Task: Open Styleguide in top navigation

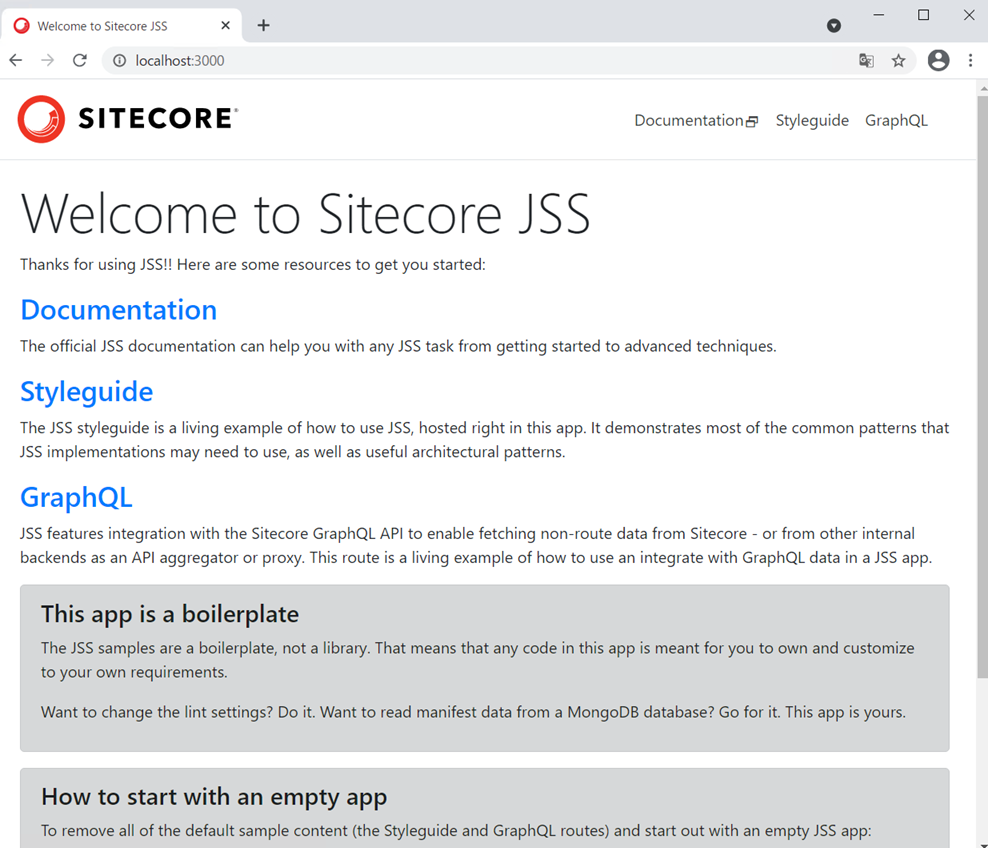Action: pyautogui.click(x=812, y=120)
